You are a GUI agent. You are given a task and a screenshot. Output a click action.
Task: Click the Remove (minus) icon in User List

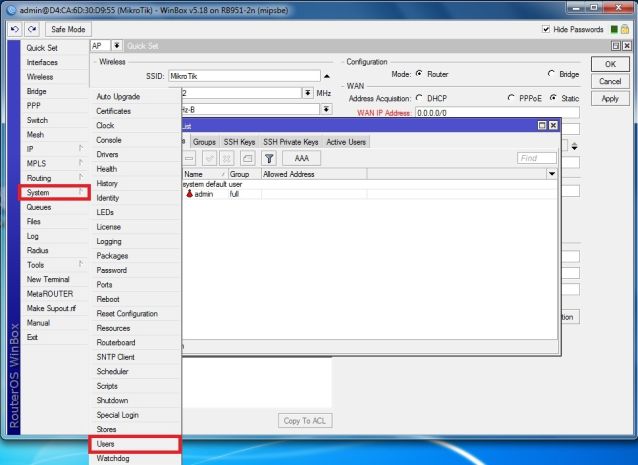[x=189, y=158]
